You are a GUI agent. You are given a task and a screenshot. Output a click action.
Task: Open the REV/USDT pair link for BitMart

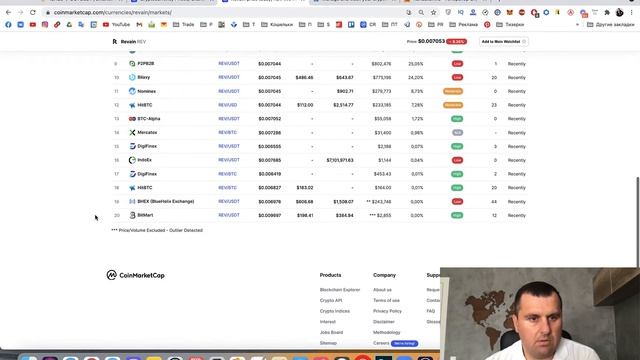[229, 215]
